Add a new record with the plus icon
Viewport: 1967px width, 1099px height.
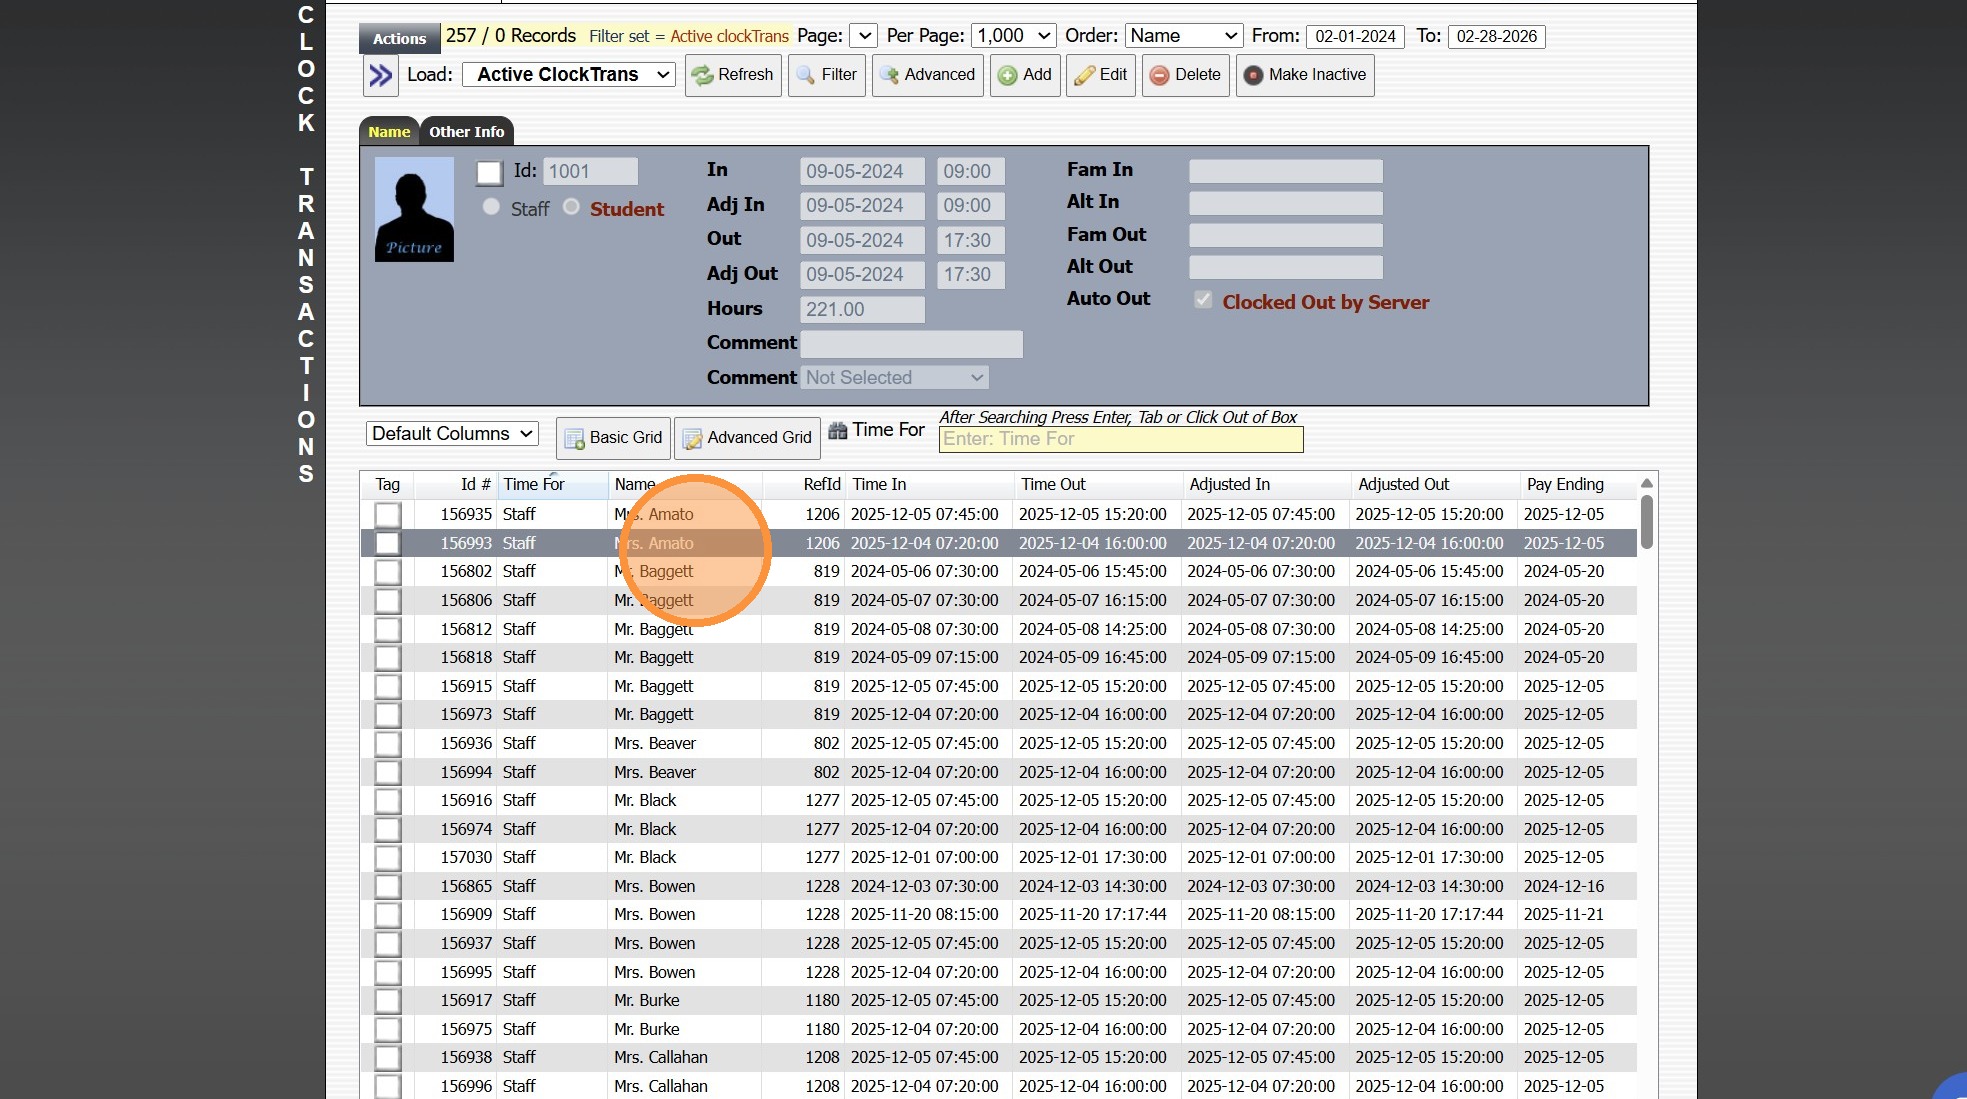[x=1024, y=75]
